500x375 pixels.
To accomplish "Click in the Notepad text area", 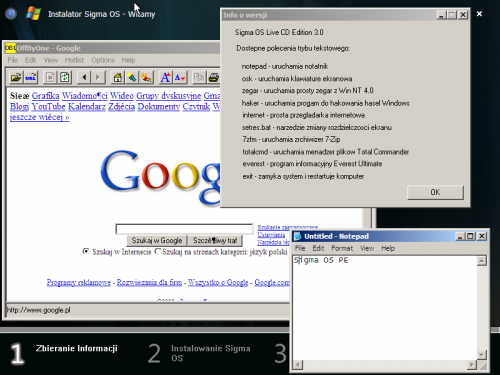I will click(384, 308).
